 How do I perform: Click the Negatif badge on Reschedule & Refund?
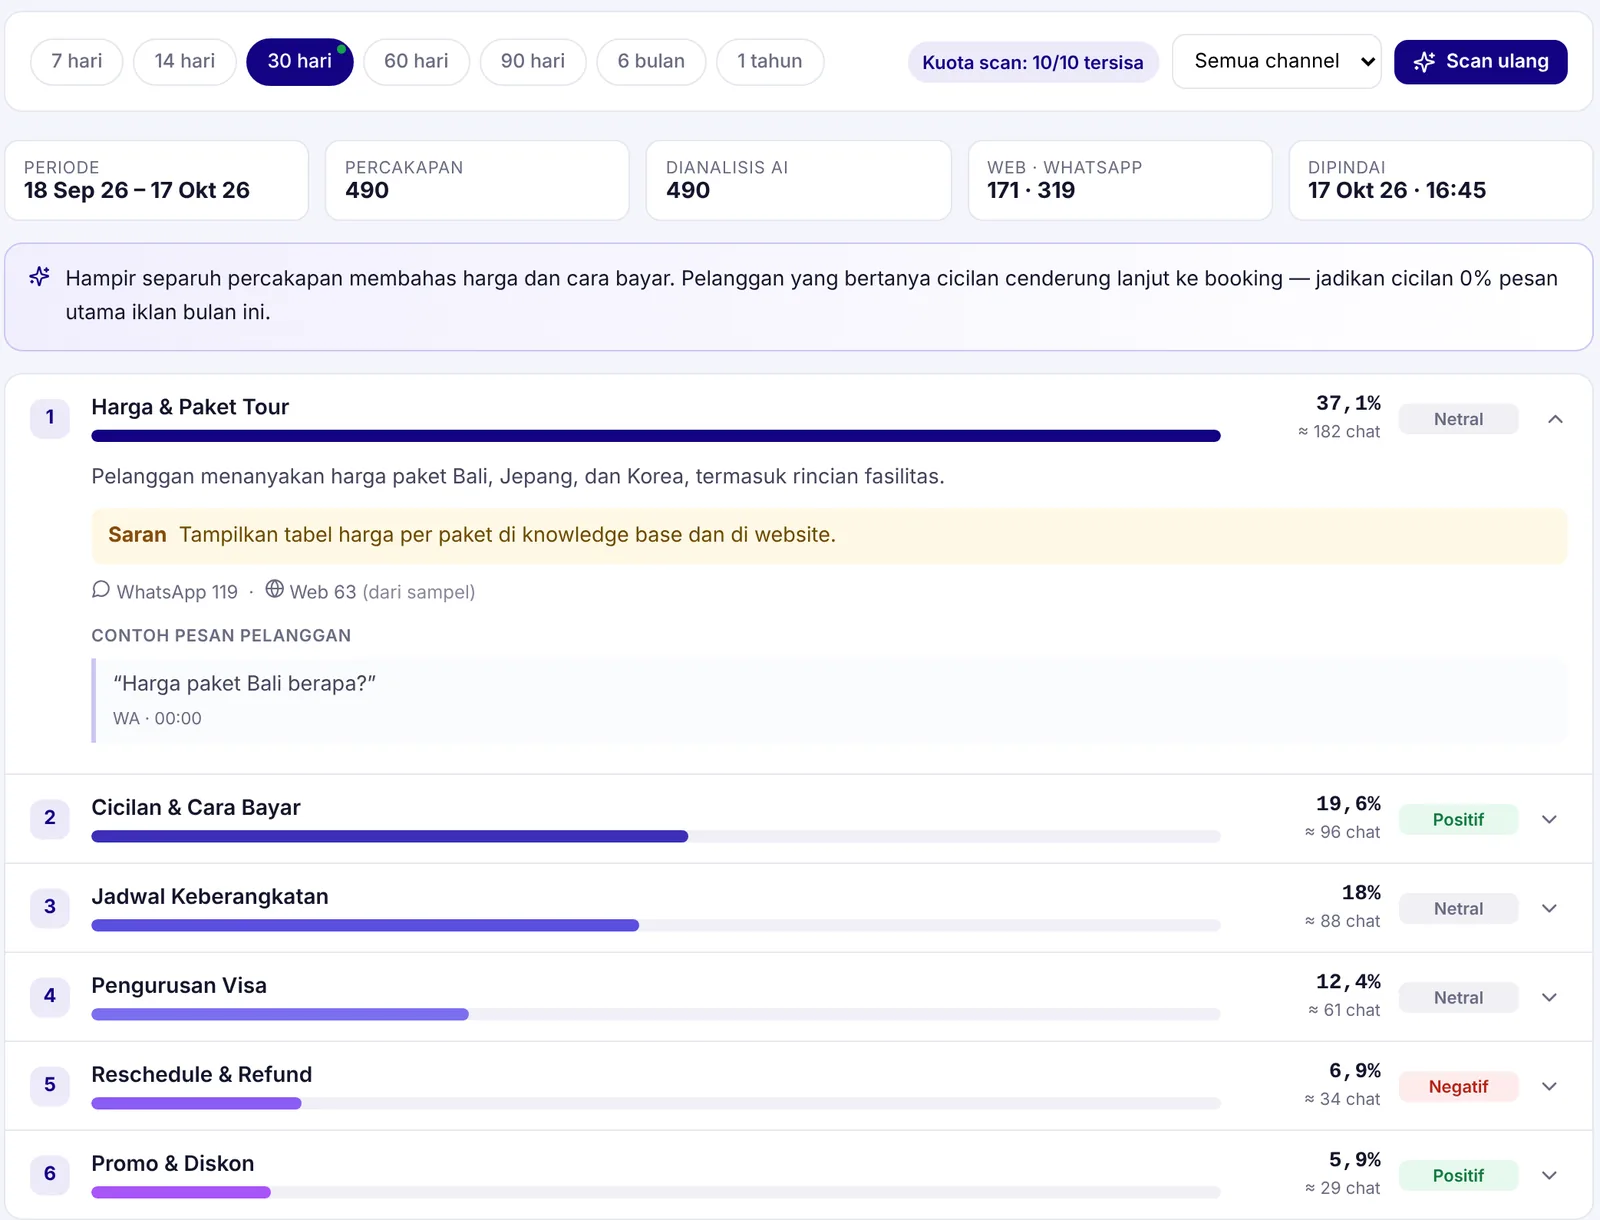[x=1458, y=1086]
